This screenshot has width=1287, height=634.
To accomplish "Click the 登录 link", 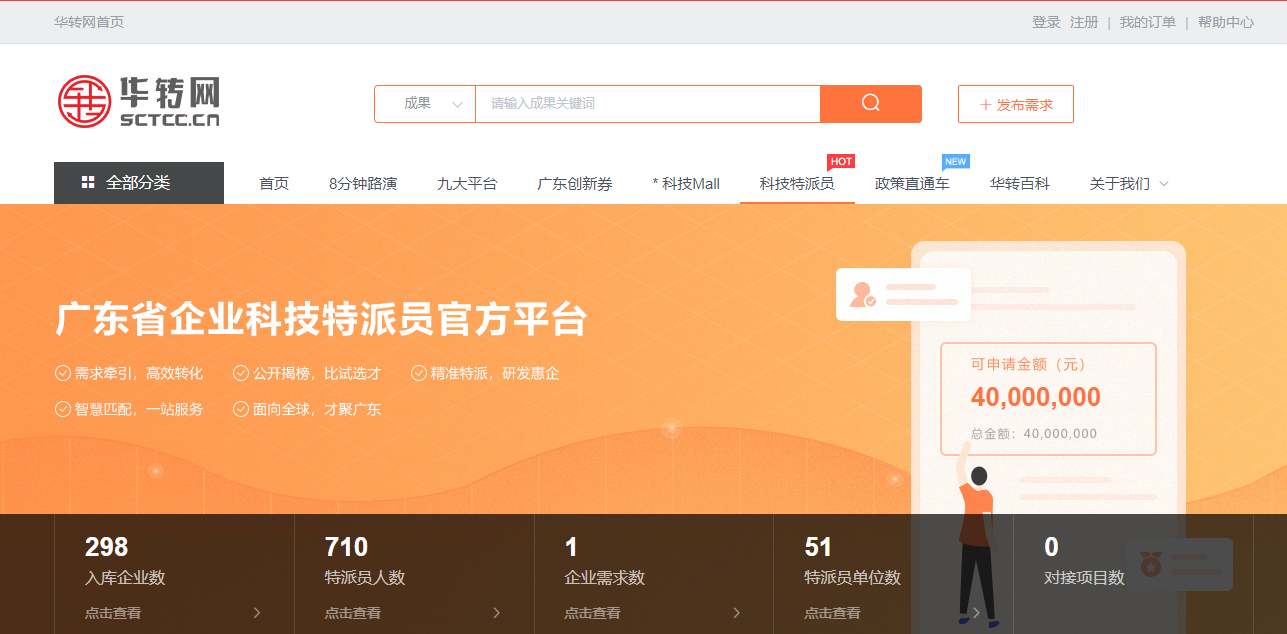I will click(1046, 22).
